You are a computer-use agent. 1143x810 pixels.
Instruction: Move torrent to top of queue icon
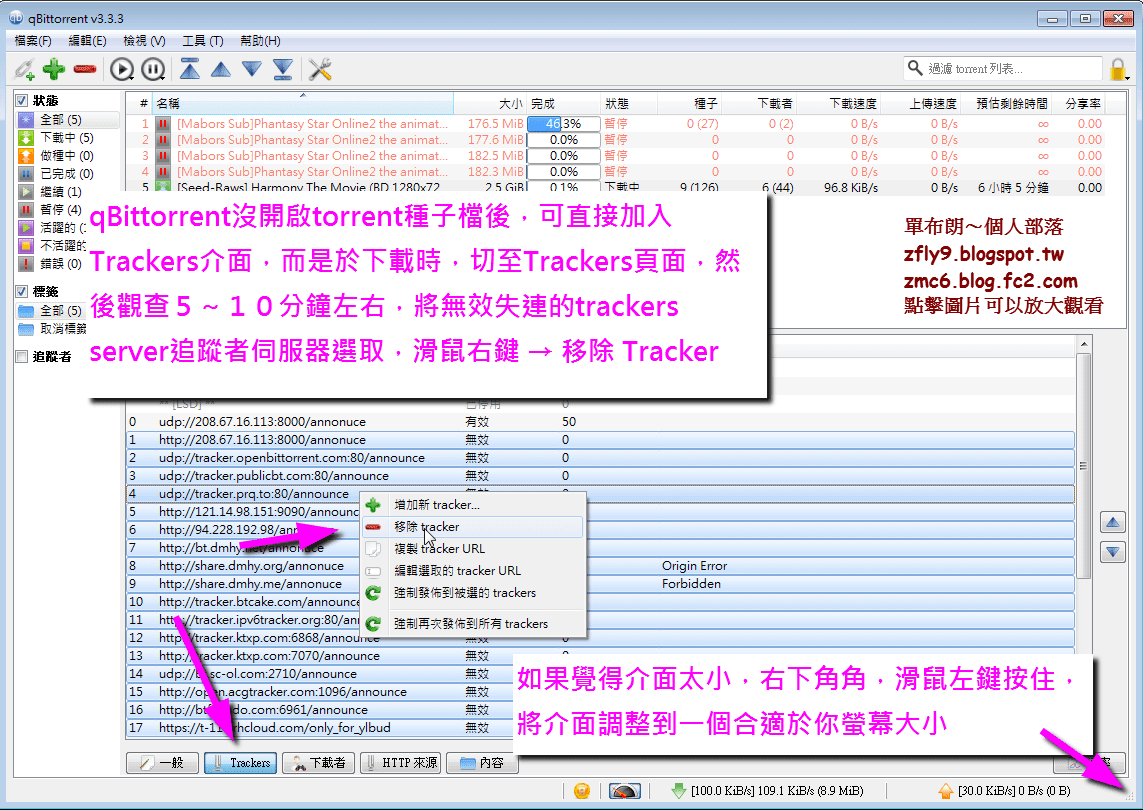coord(190,69)
